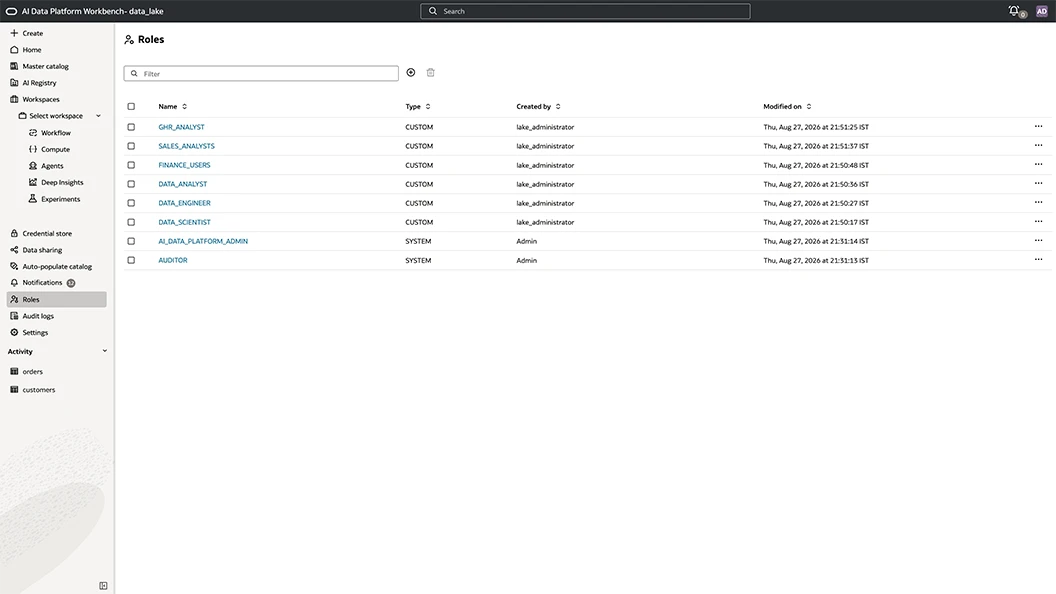The width and height of the screenshot is (1056, 594).
Task: Open actions menu for SALES_ANALYSTS row
Action: 1038,145
